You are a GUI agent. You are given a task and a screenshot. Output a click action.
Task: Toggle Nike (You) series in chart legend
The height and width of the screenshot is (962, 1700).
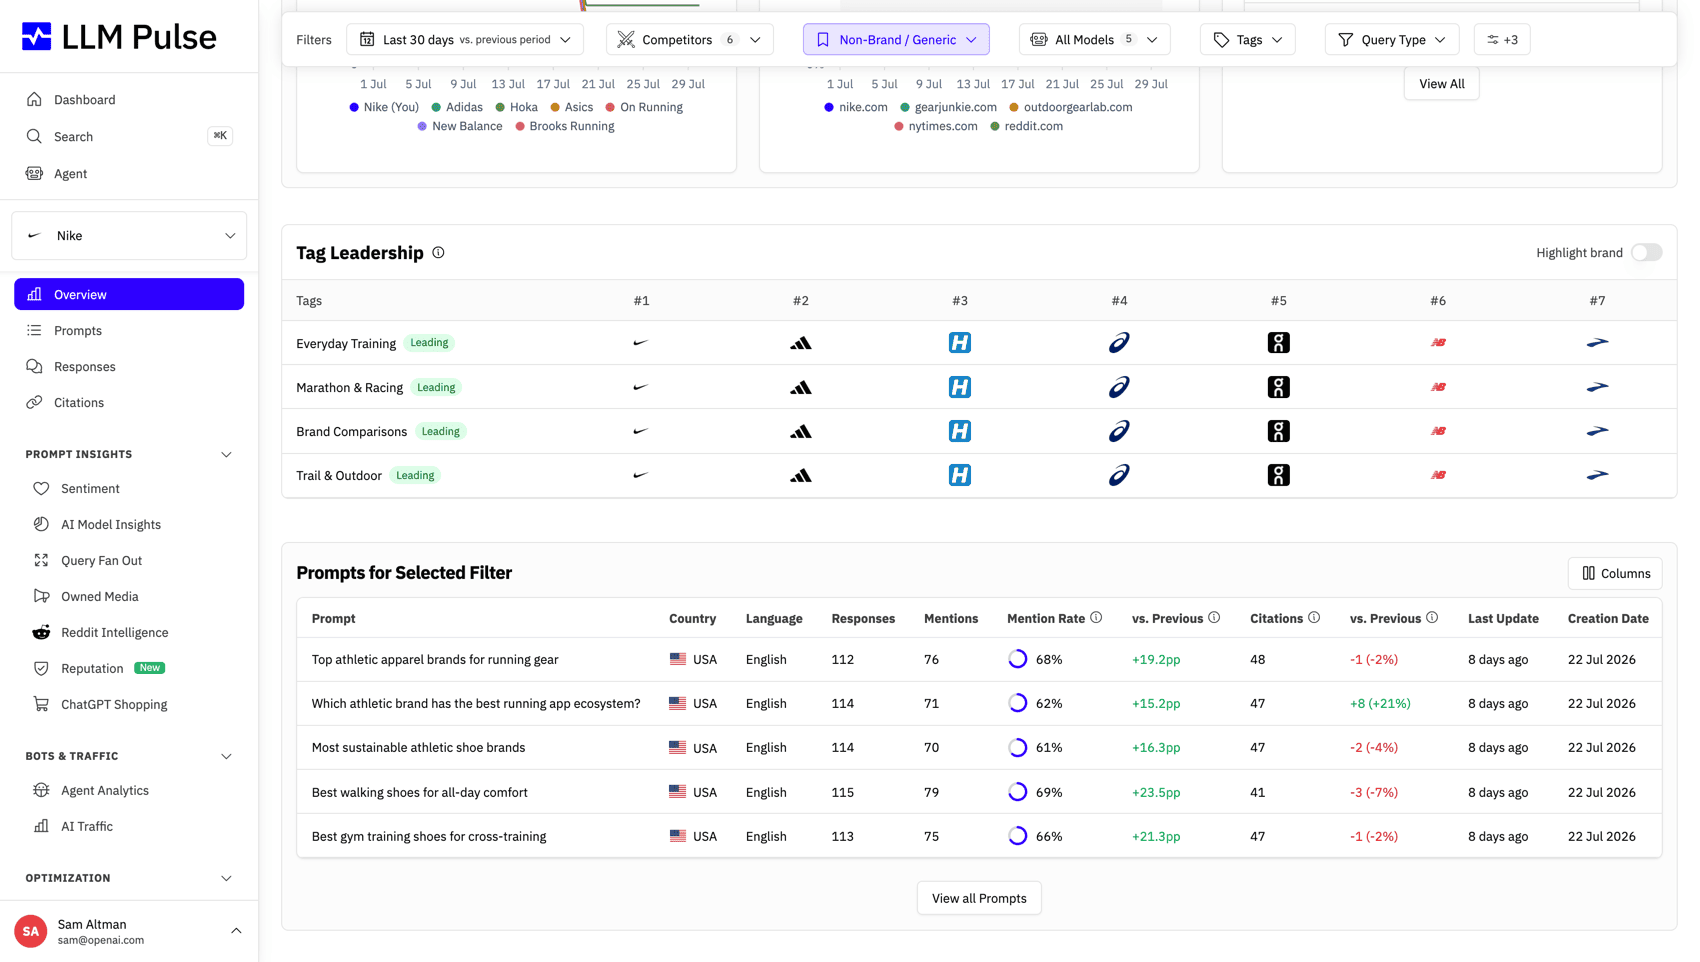(384, 107)
